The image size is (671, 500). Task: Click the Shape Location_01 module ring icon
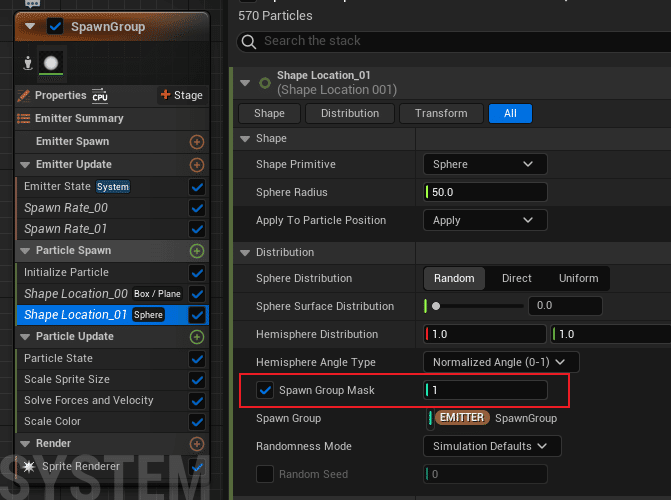point(265,83)
